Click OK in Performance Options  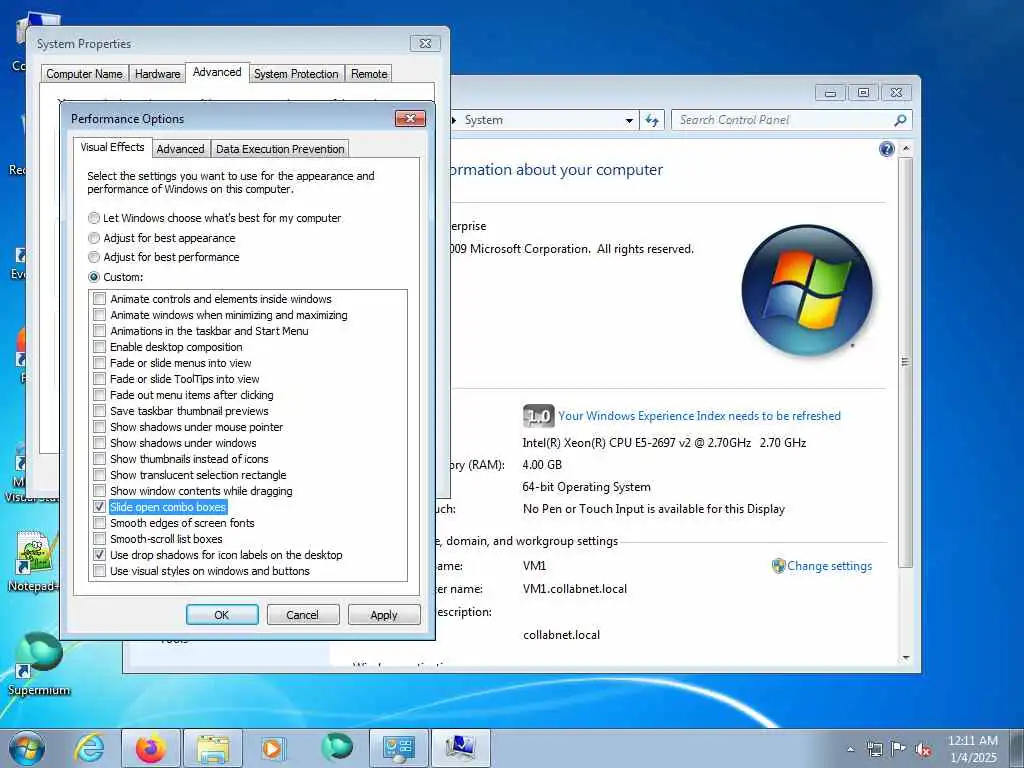coord(222,615)
